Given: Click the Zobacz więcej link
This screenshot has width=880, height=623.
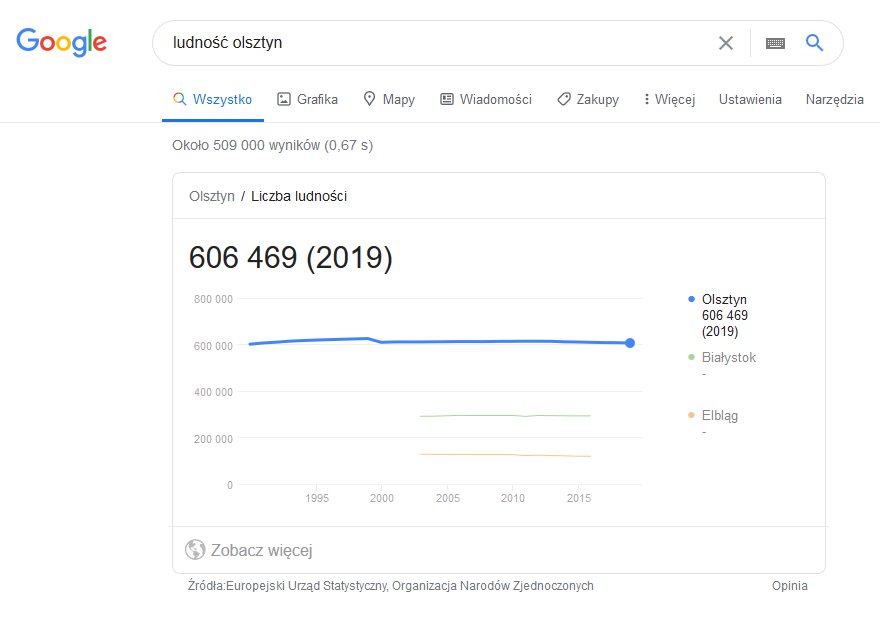Looking at the screenshot, I should (262, 550).
